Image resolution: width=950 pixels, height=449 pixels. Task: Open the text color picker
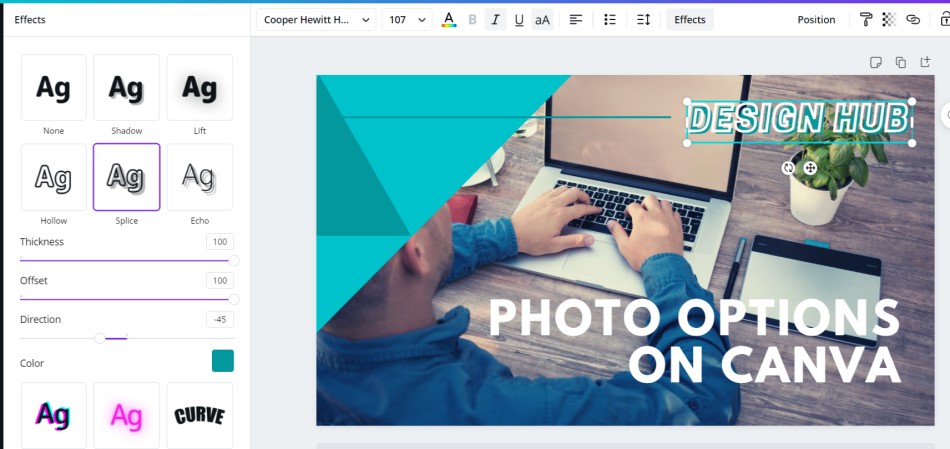pyautogui.click(x=449, y=19)
